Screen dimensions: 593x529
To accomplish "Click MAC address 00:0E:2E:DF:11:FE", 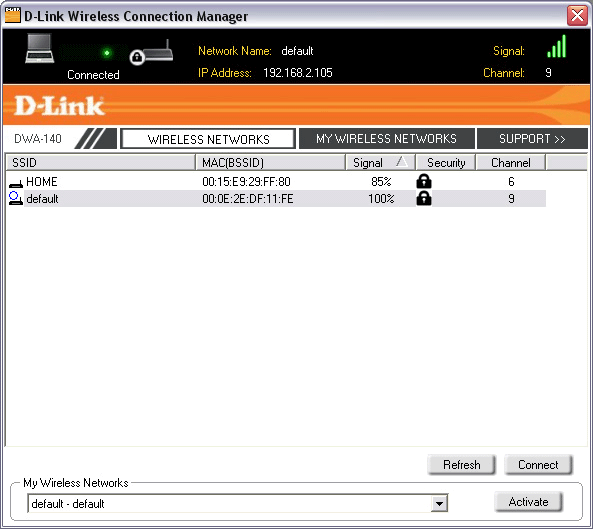I will (x=248, y=199).
